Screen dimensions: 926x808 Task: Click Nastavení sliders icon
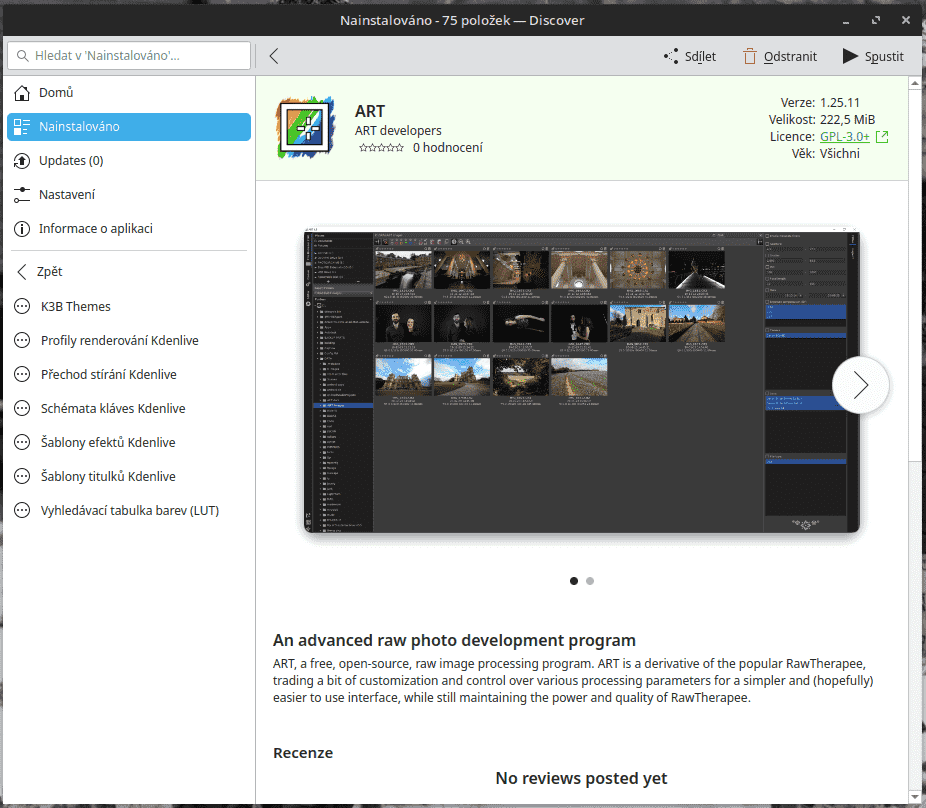click(x=22, y=194)
